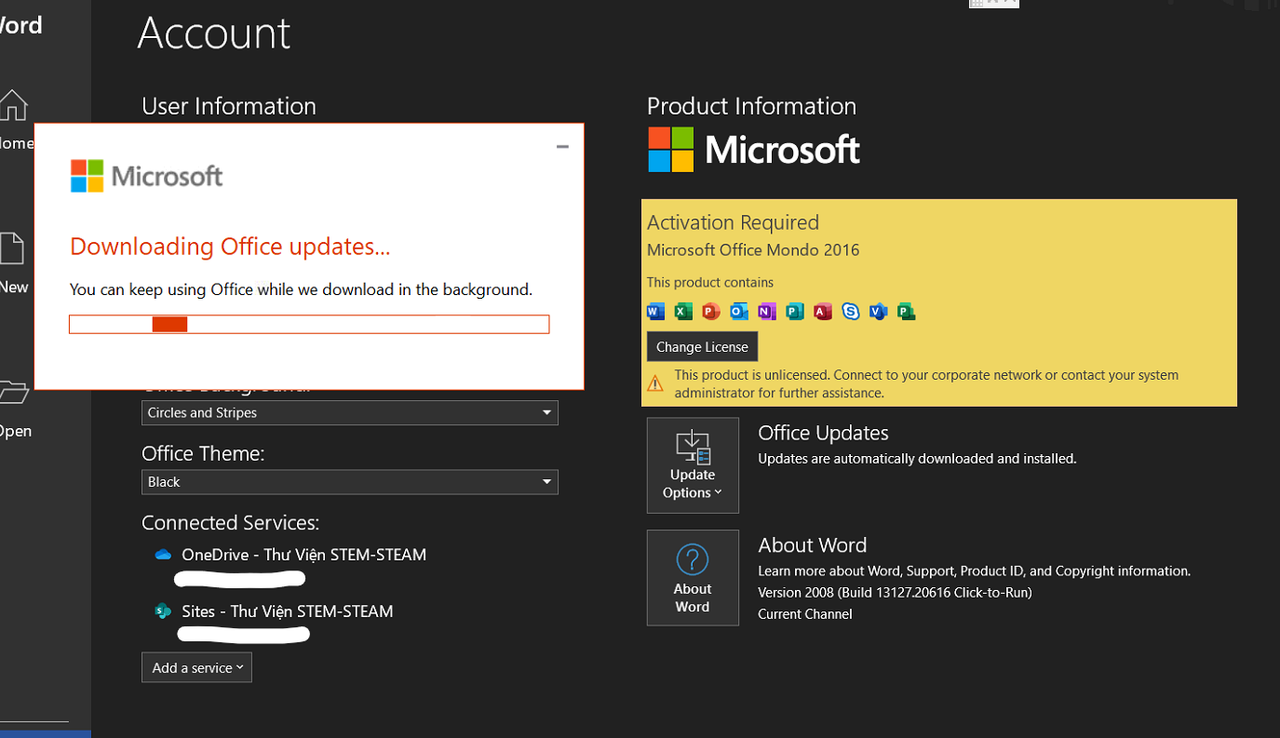
Task: Click the "Account" page title
Action: tap(214, 33)
